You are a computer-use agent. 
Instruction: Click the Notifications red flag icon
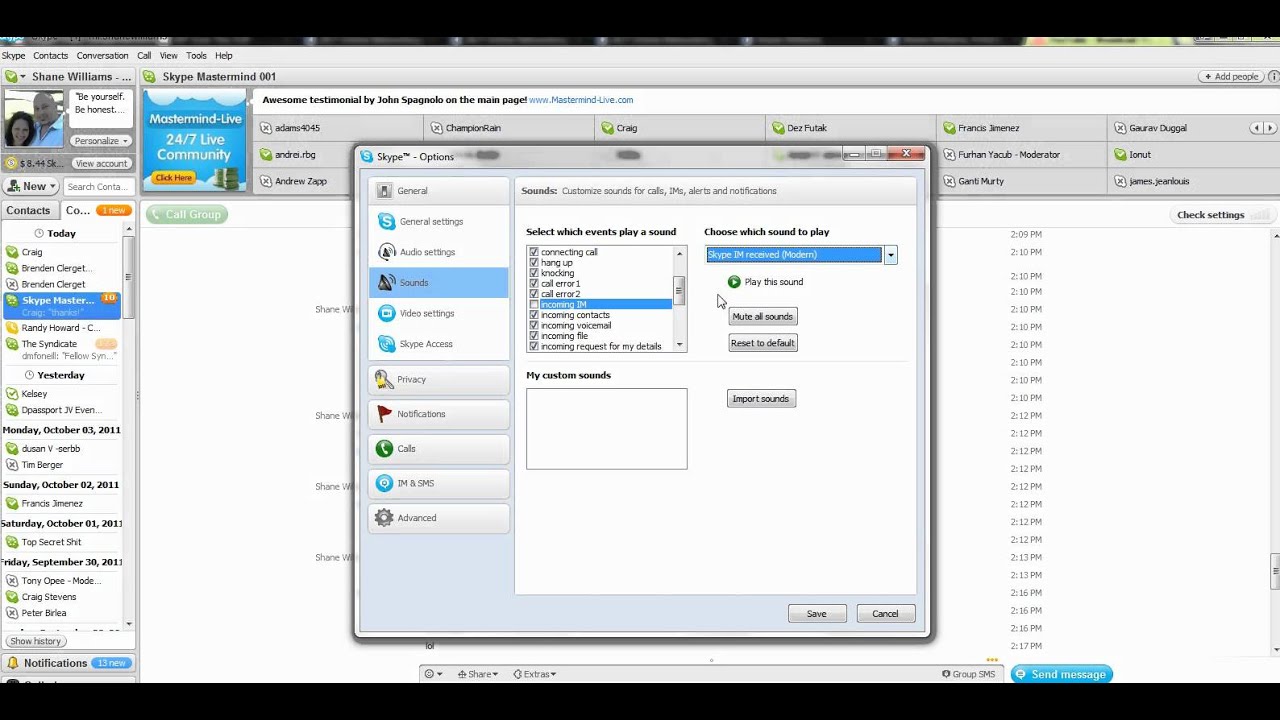(384, 414)
